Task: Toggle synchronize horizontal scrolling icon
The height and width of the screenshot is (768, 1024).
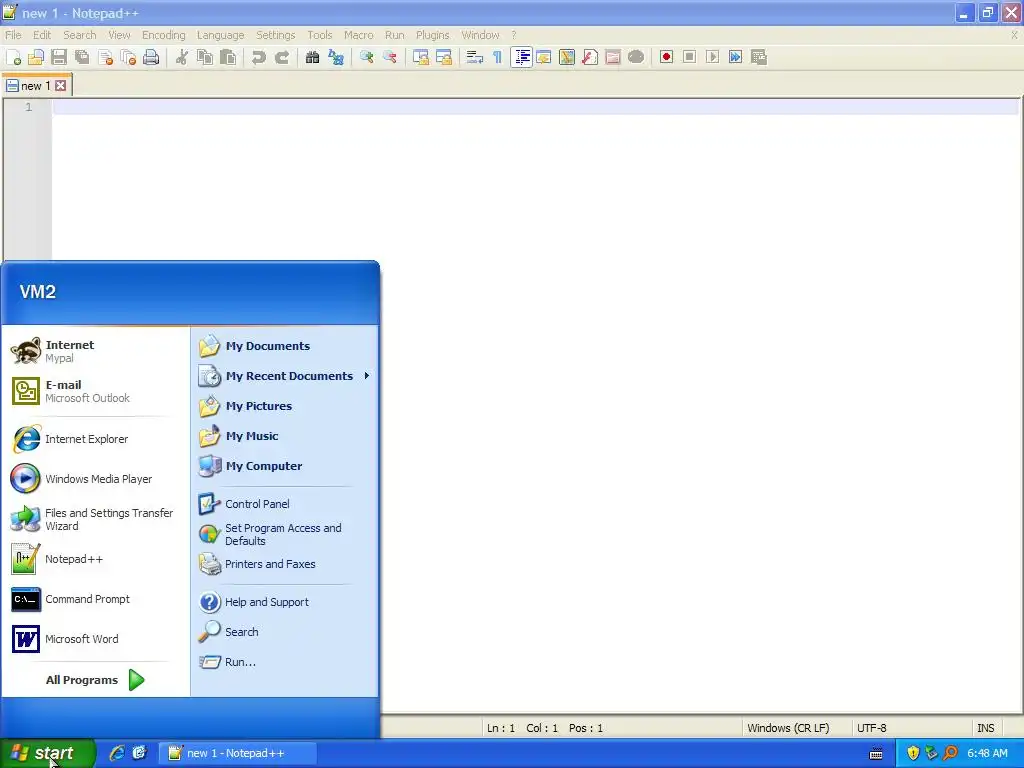Action: coord(444,57)
